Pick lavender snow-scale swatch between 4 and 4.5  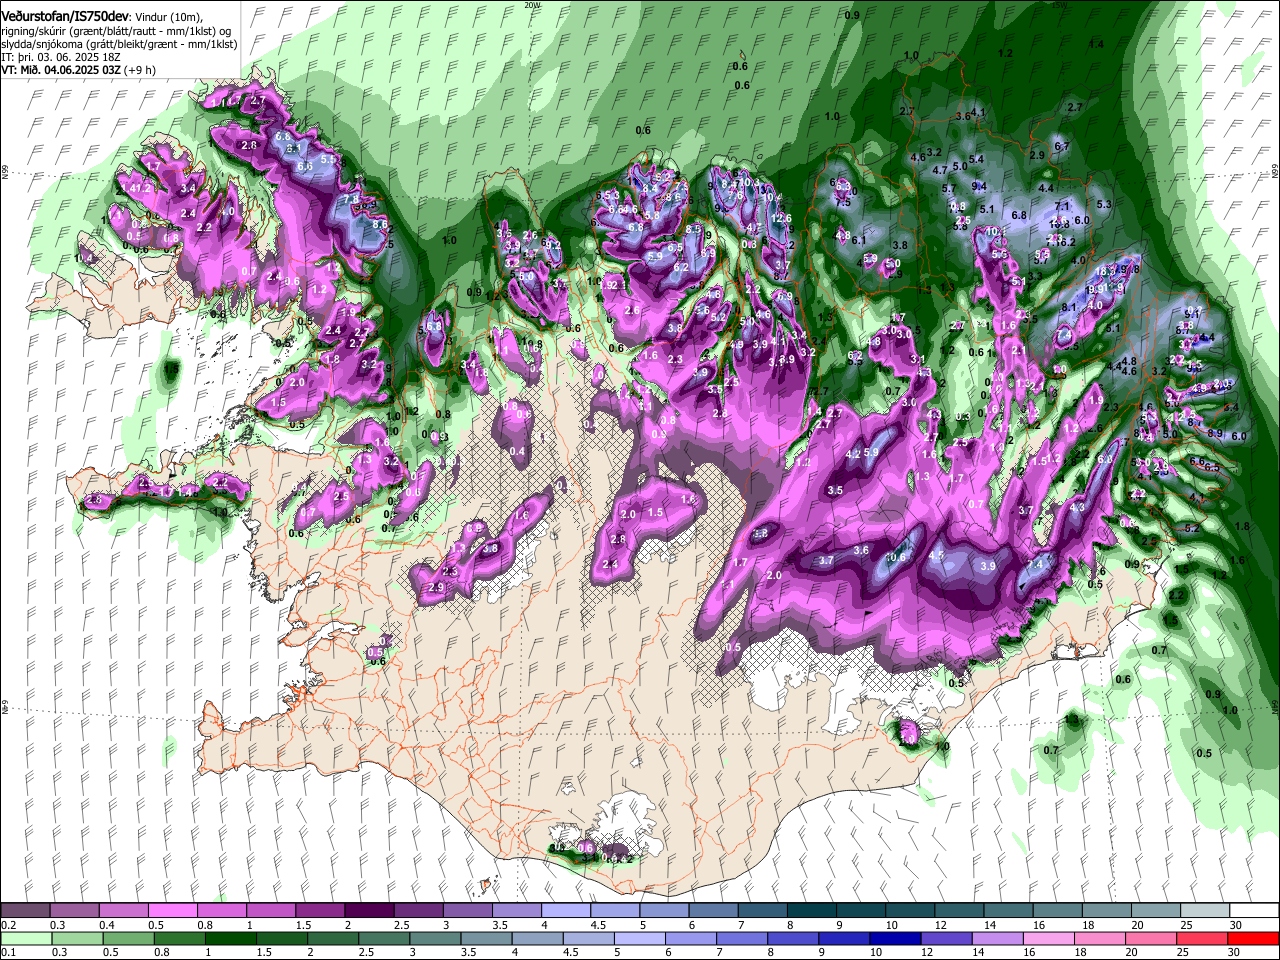point(566,910)
